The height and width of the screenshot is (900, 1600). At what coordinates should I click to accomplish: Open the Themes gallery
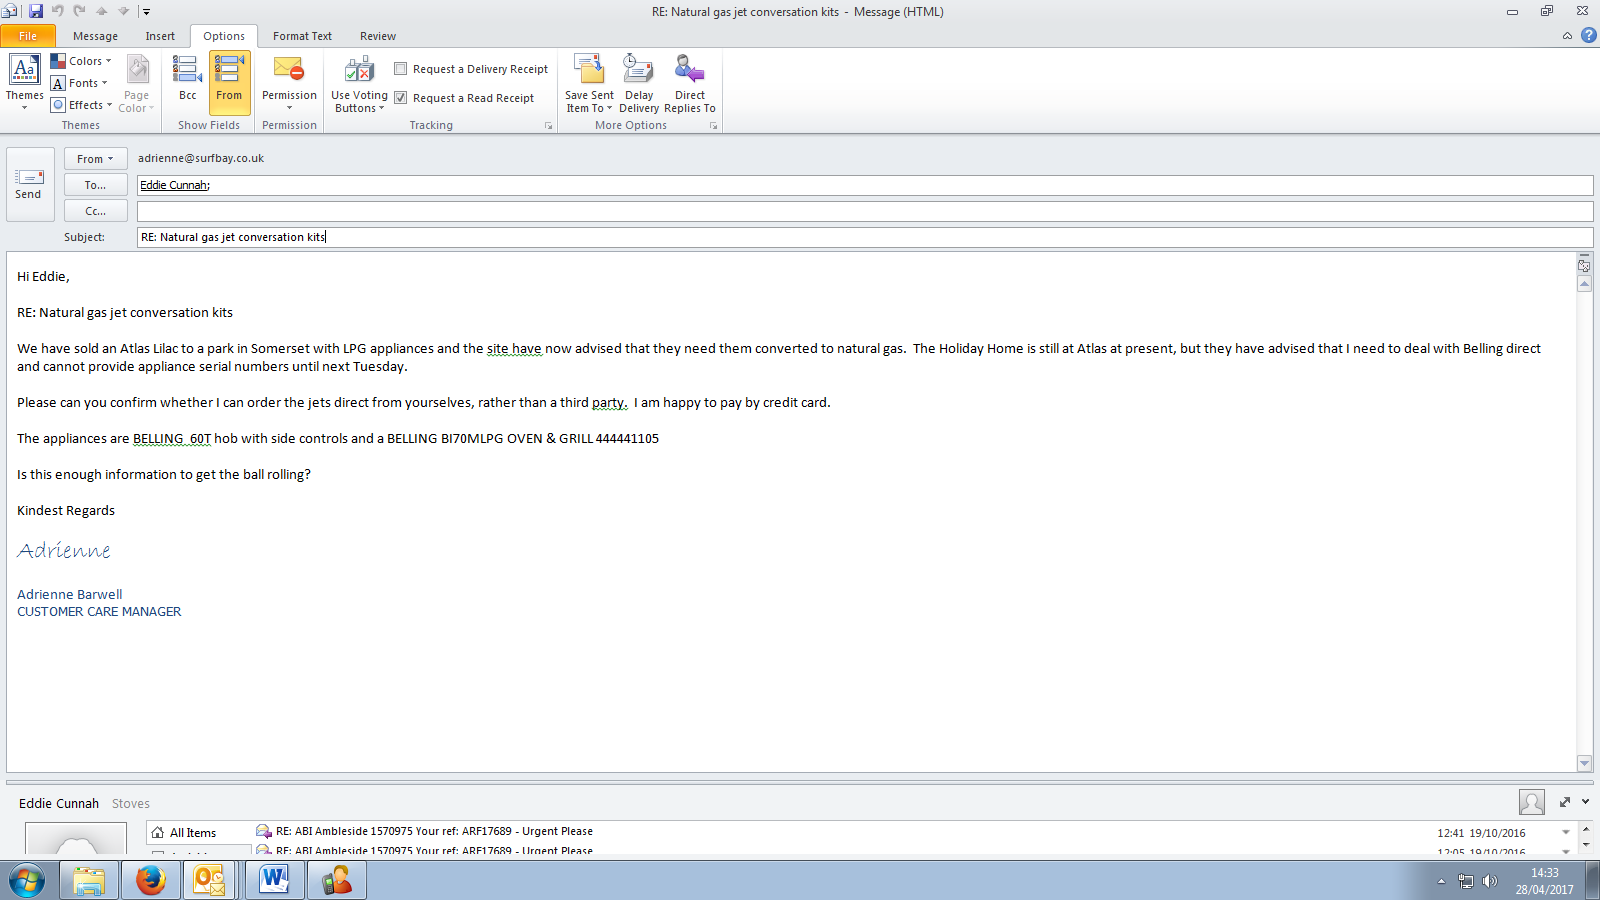coord(24,82)
